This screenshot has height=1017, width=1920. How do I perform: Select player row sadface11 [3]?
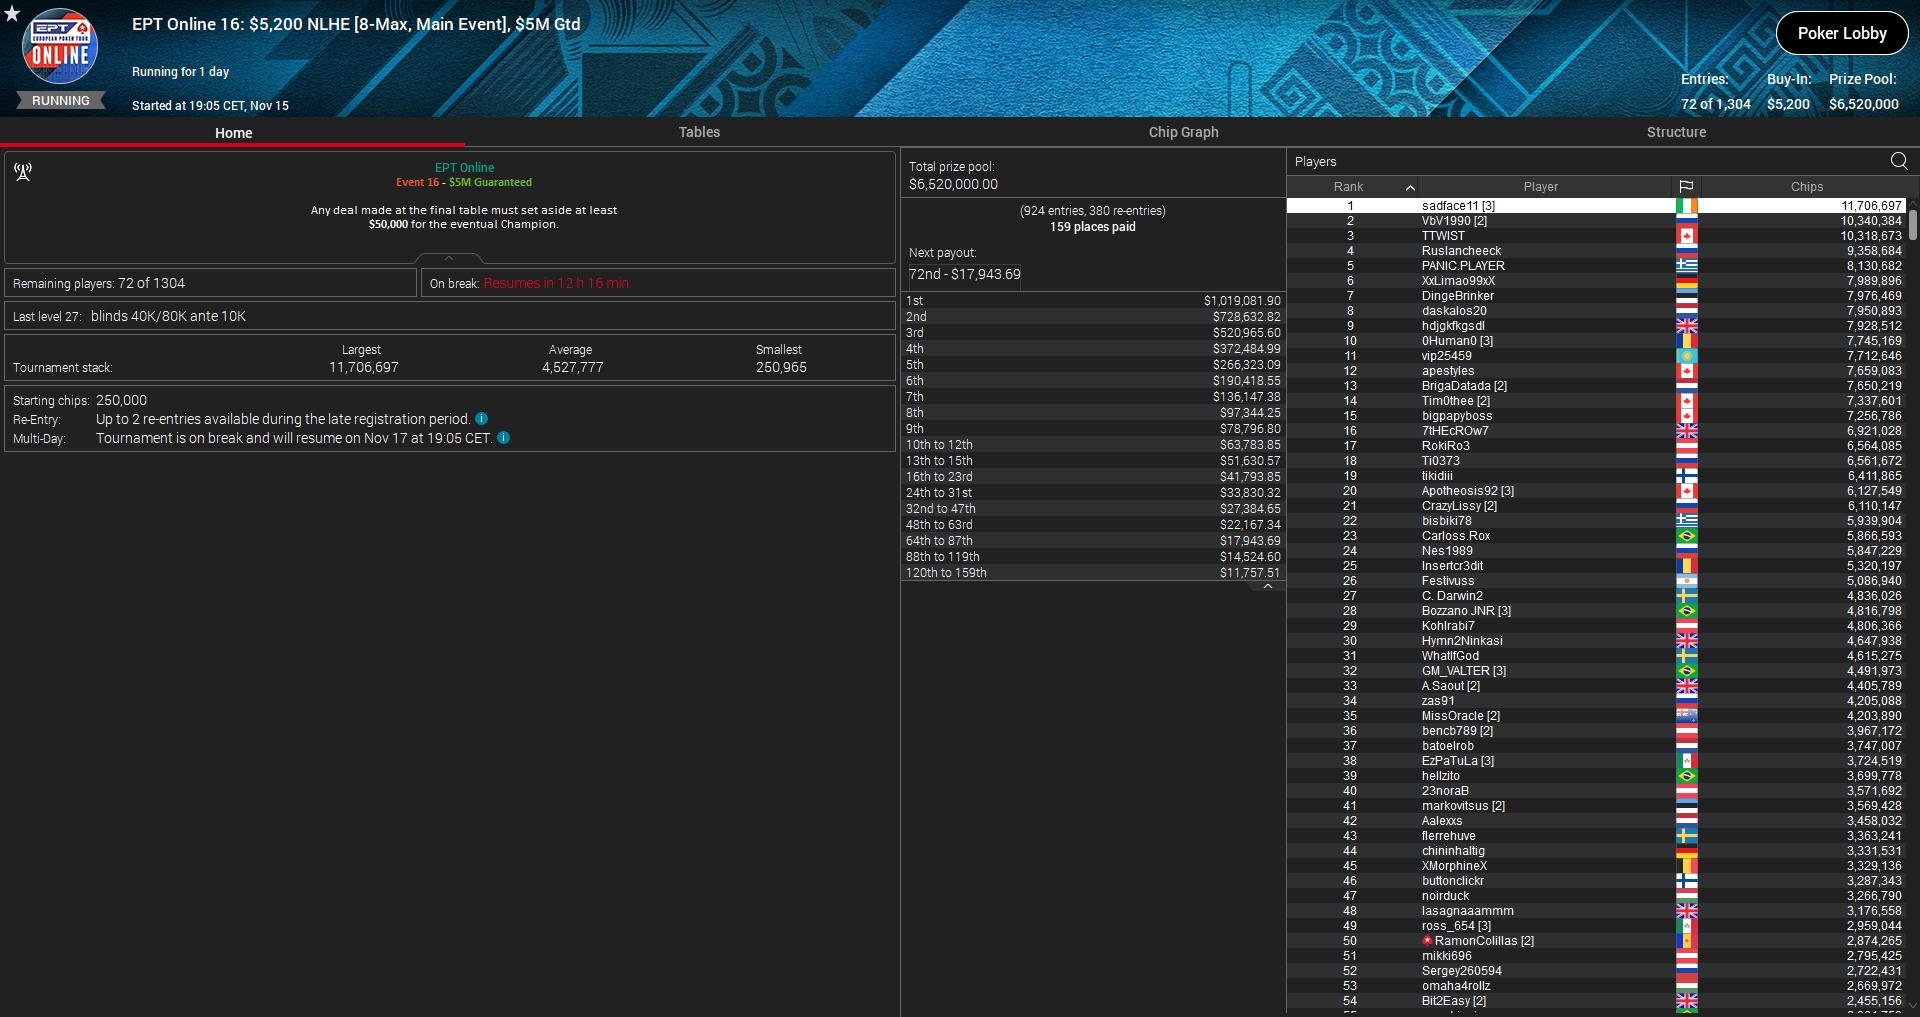click(1596, 206)
